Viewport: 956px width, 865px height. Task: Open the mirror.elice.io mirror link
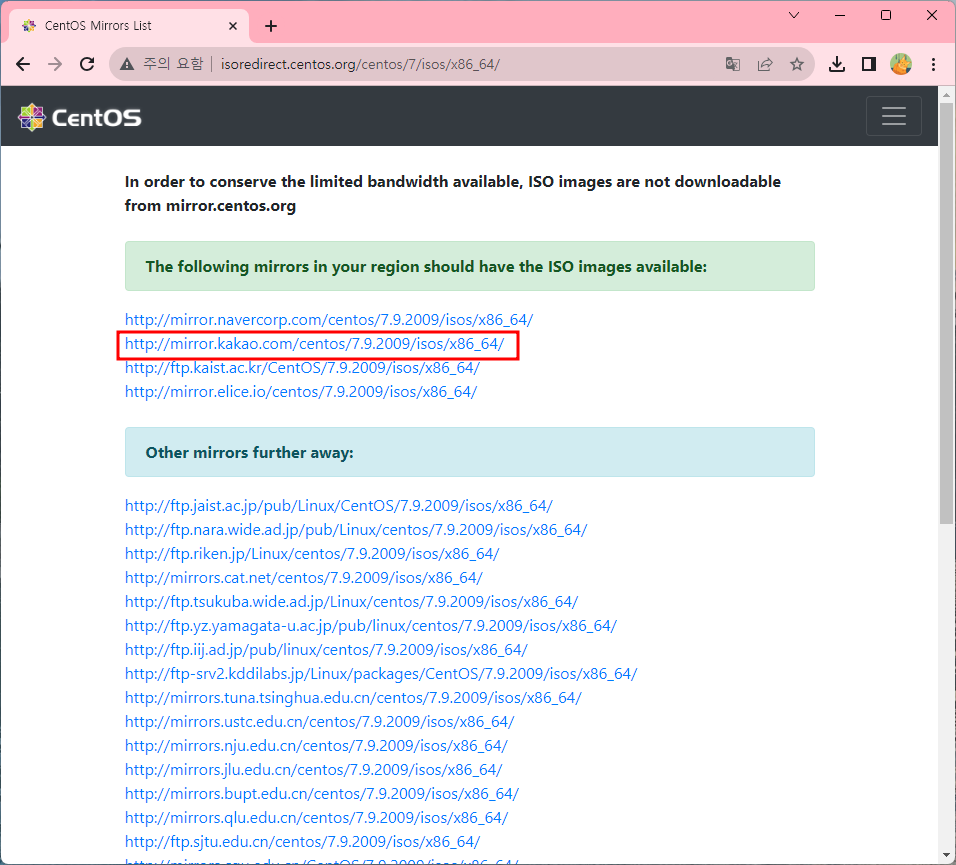(x=301, y=391)
